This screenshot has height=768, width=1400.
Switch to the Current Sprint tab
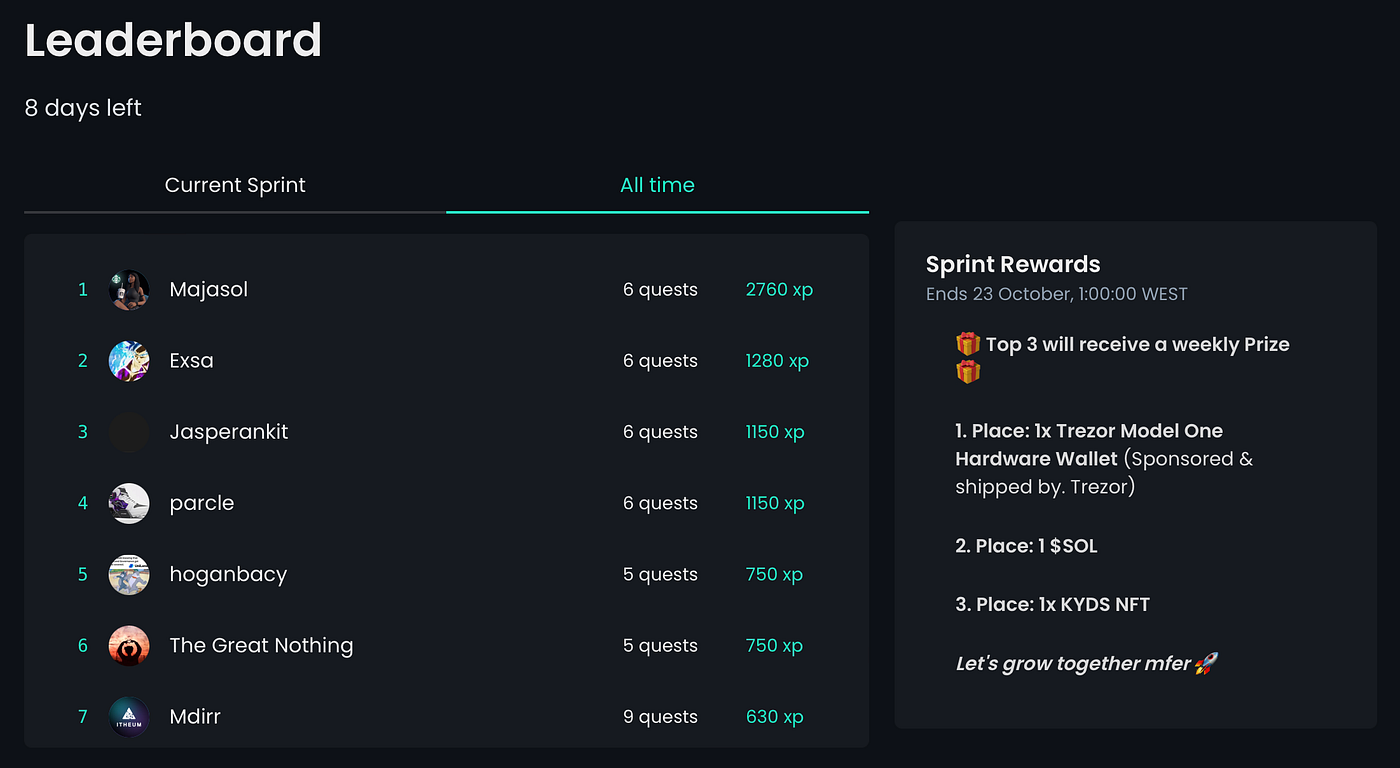(234, 185)
